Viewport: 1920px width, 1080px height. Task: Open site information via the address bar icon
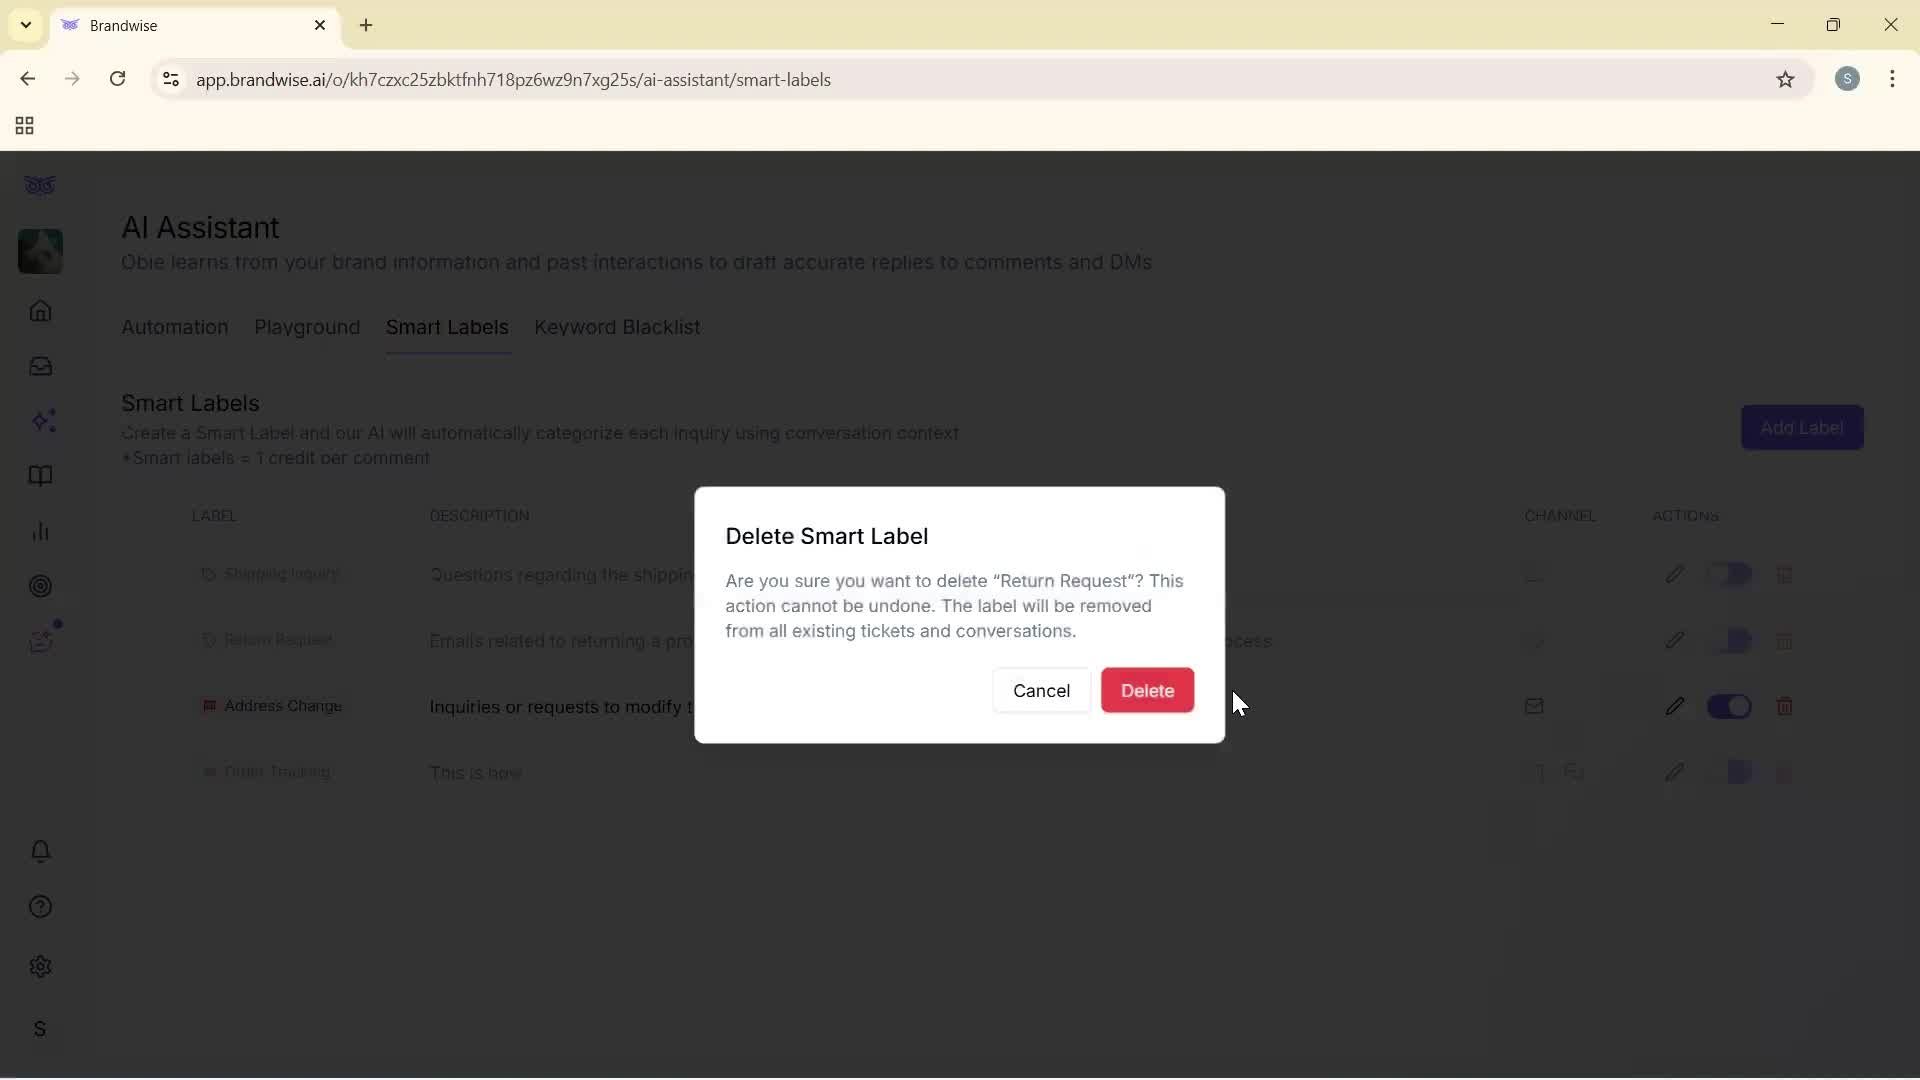click(169, 79)
